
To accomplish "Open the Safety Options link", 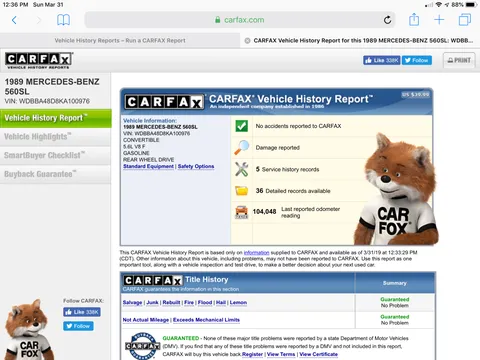I will point(196,166).
